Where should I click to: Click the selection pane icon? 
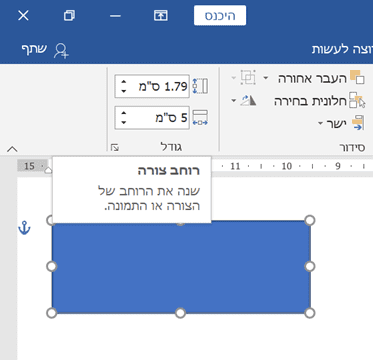357,100
